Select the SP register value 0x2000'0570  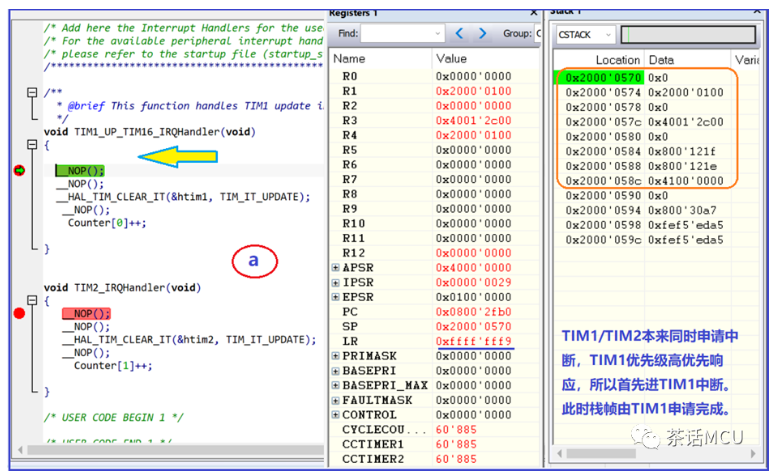point(473,327)
